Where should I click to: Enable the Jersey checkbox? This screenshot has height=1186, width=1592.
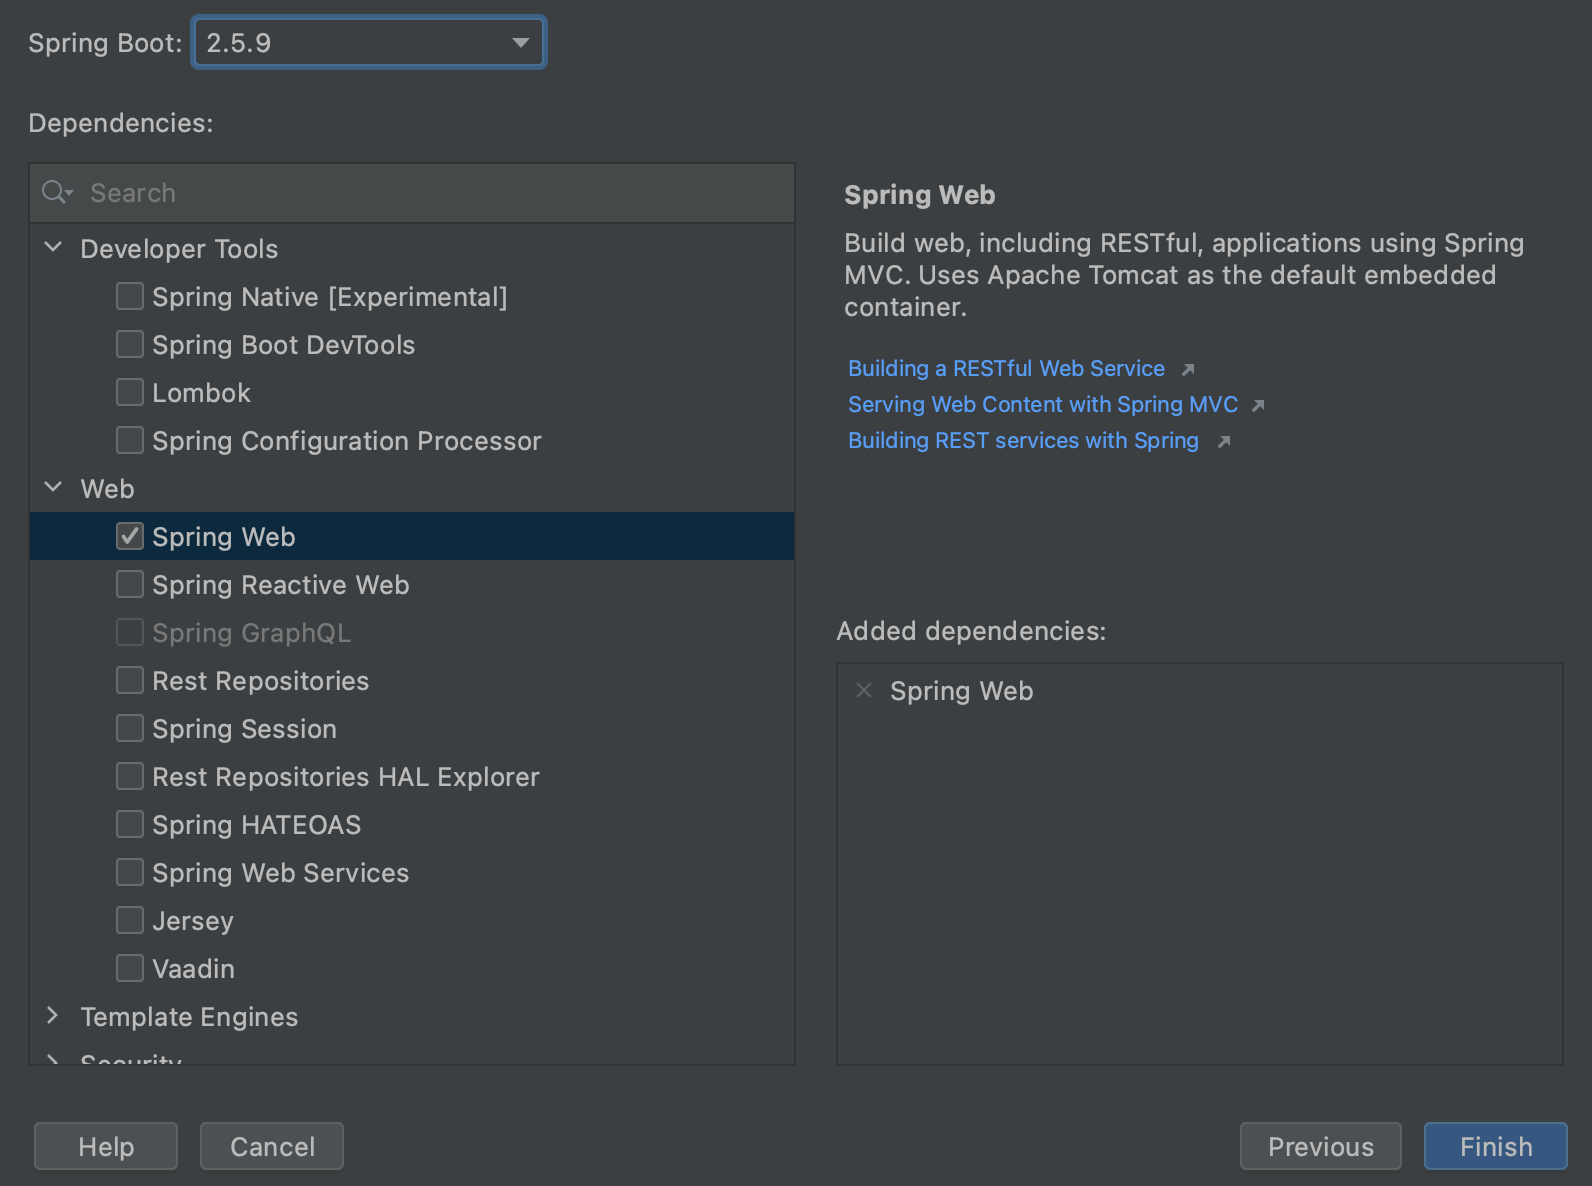(130, 920)
